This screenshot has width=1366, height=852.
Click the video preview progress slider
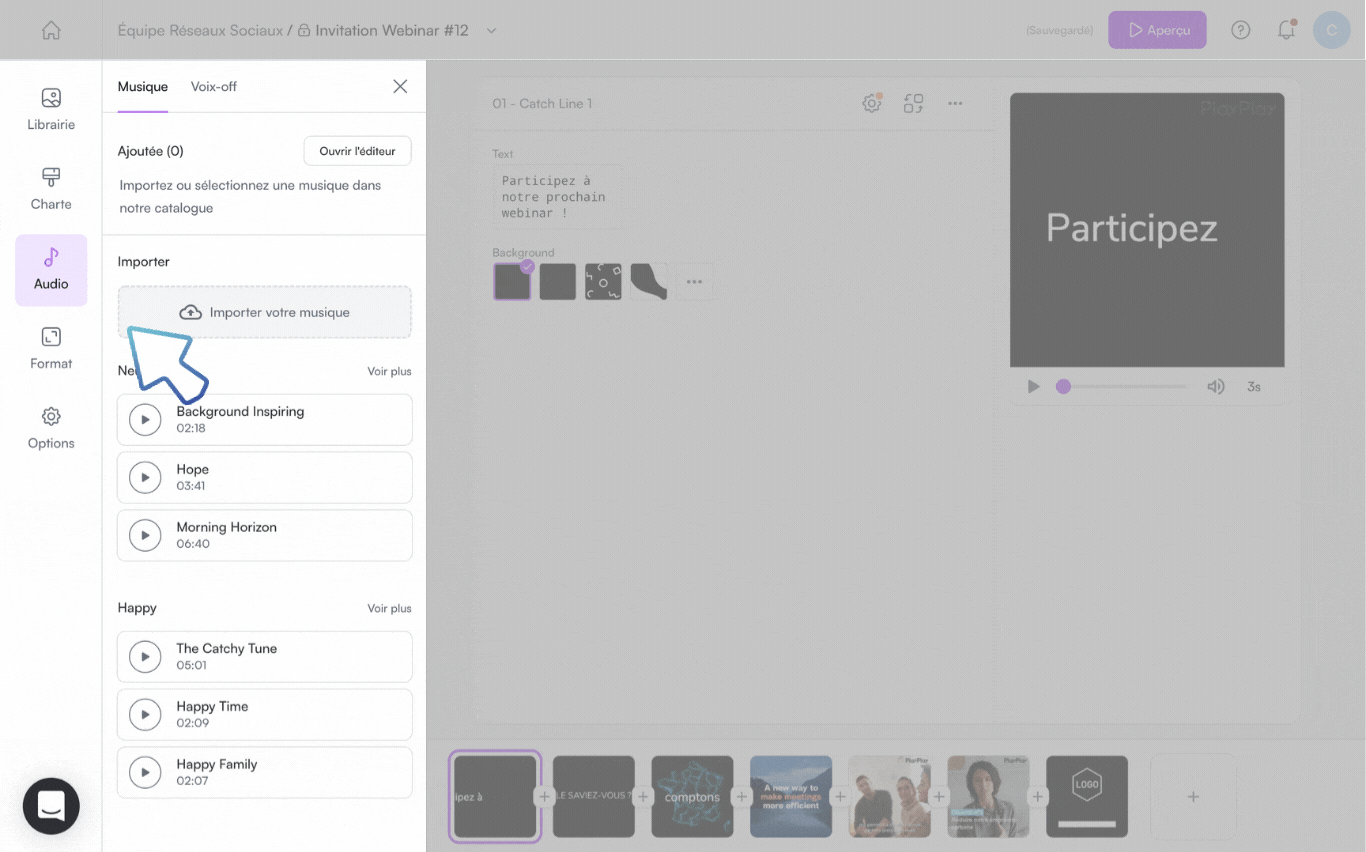pos(1122,386)
